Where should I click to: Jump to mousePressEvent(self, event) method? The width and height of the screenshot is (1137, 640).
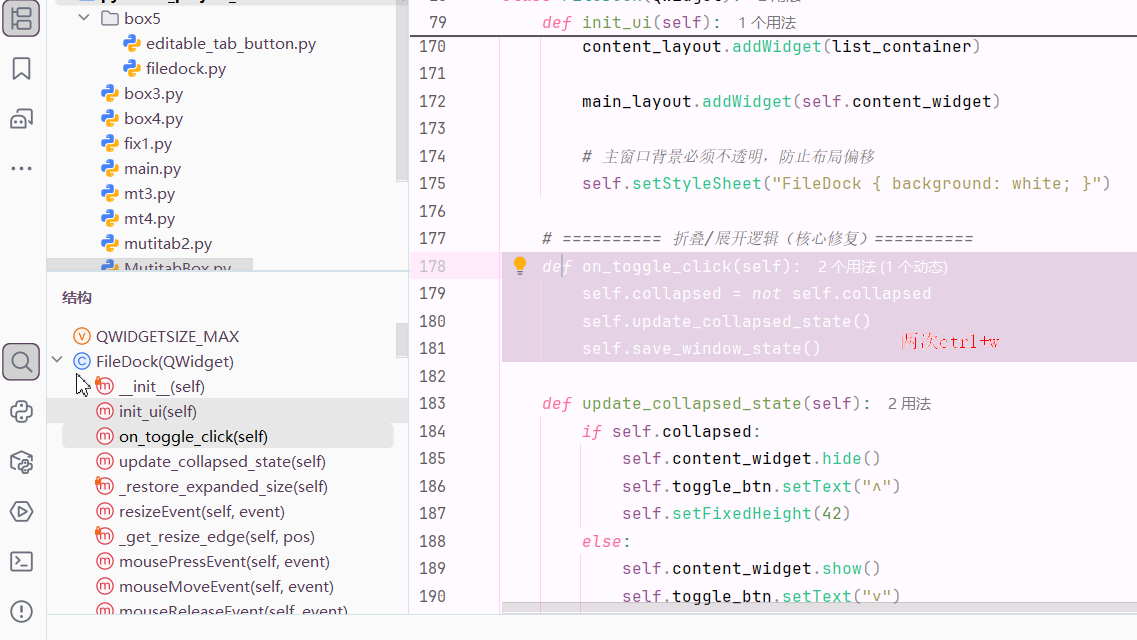point(224,561)
